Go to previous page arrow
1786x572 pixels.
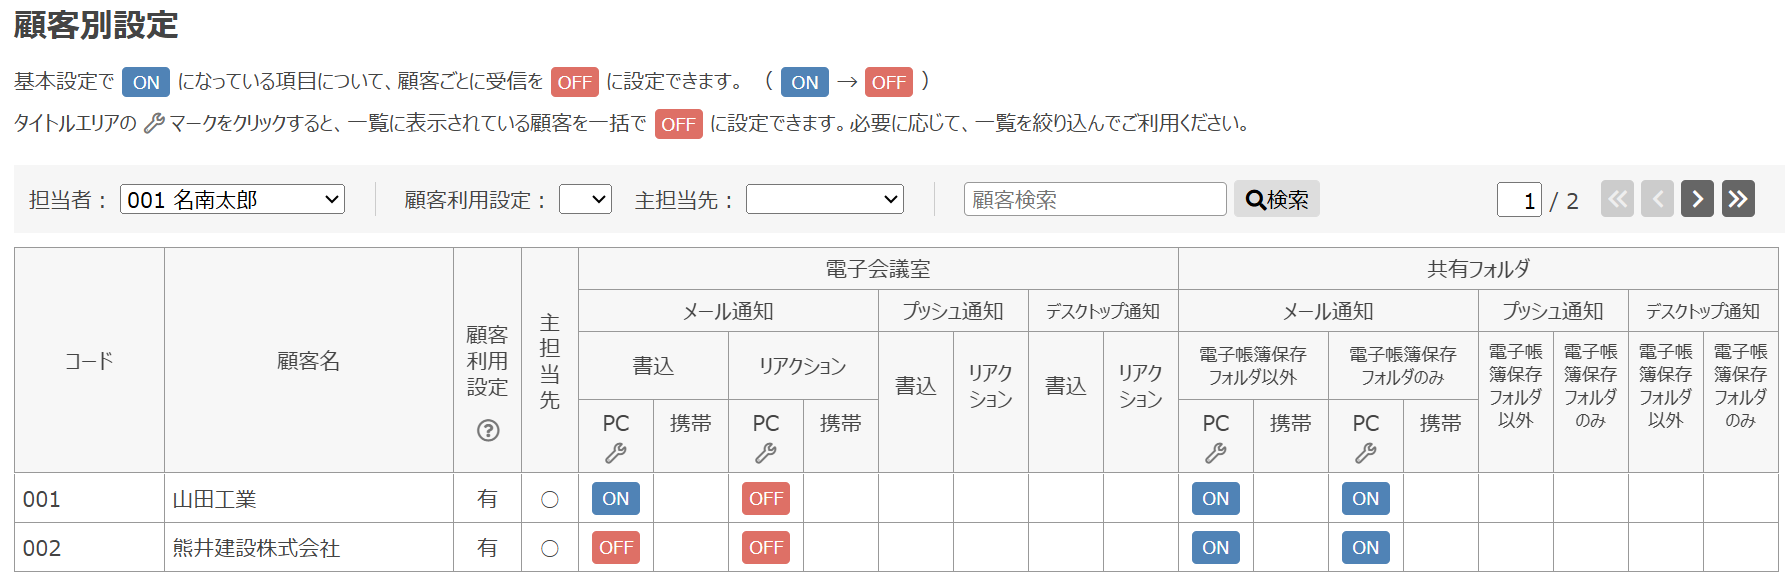(x=1657, y=199)
